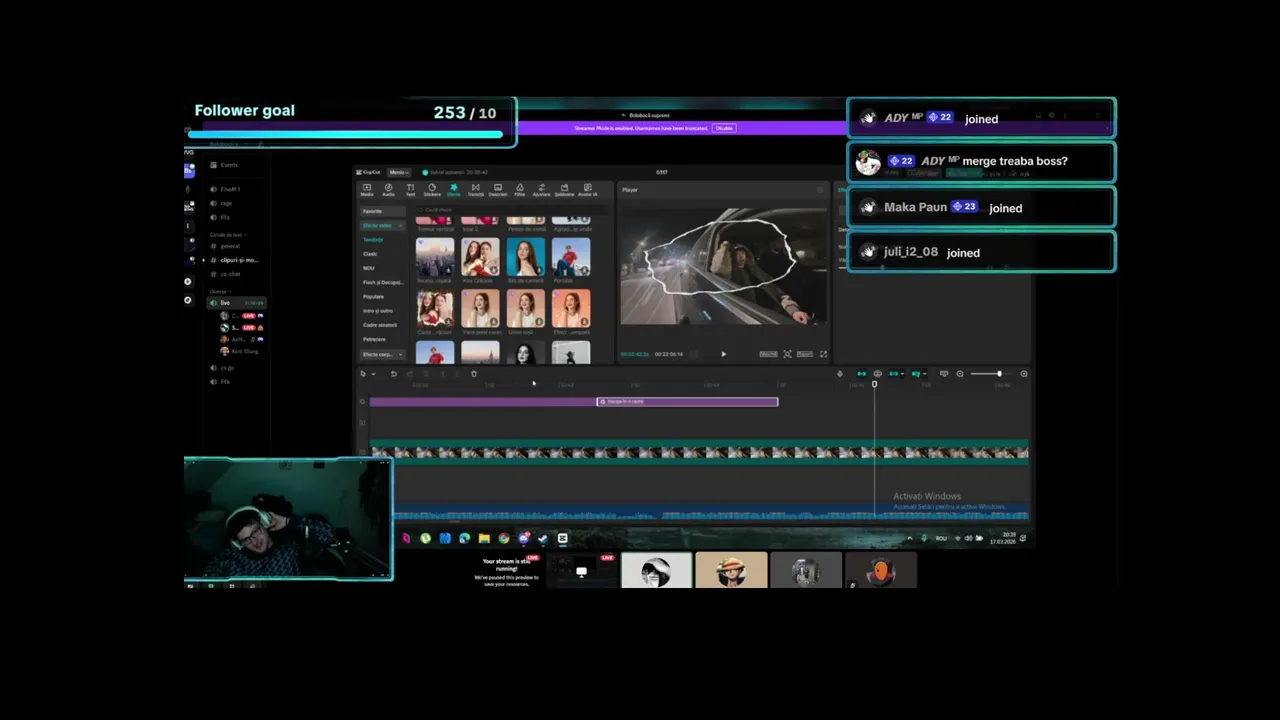Select the Clasic effects category
Viewport: 1280px width, 720px height.
click(370, 254)
